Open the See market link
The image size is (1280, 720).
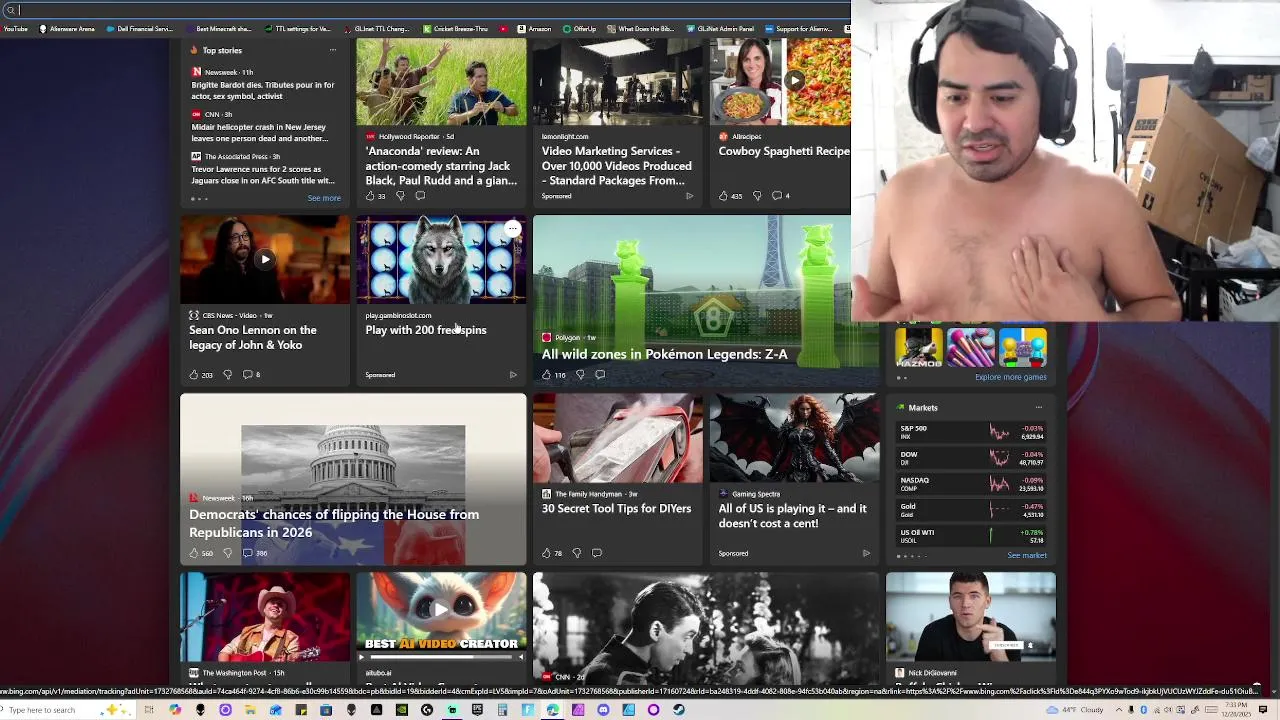click(x=1027, y=555)
